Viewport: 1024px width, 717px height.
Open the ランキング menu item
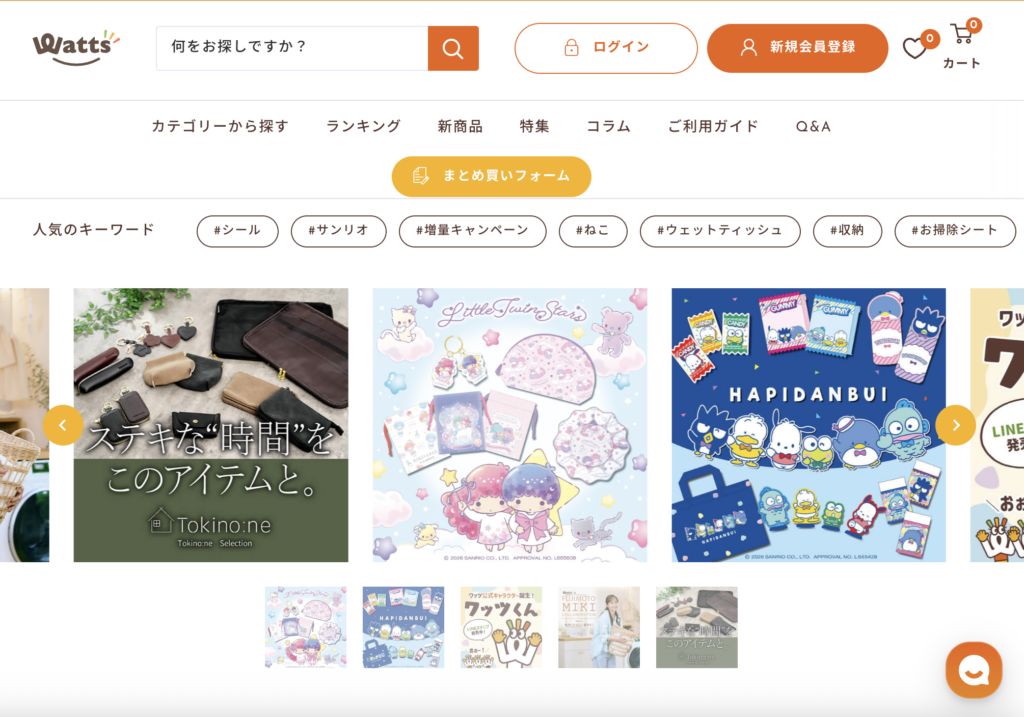coord(363,126)
